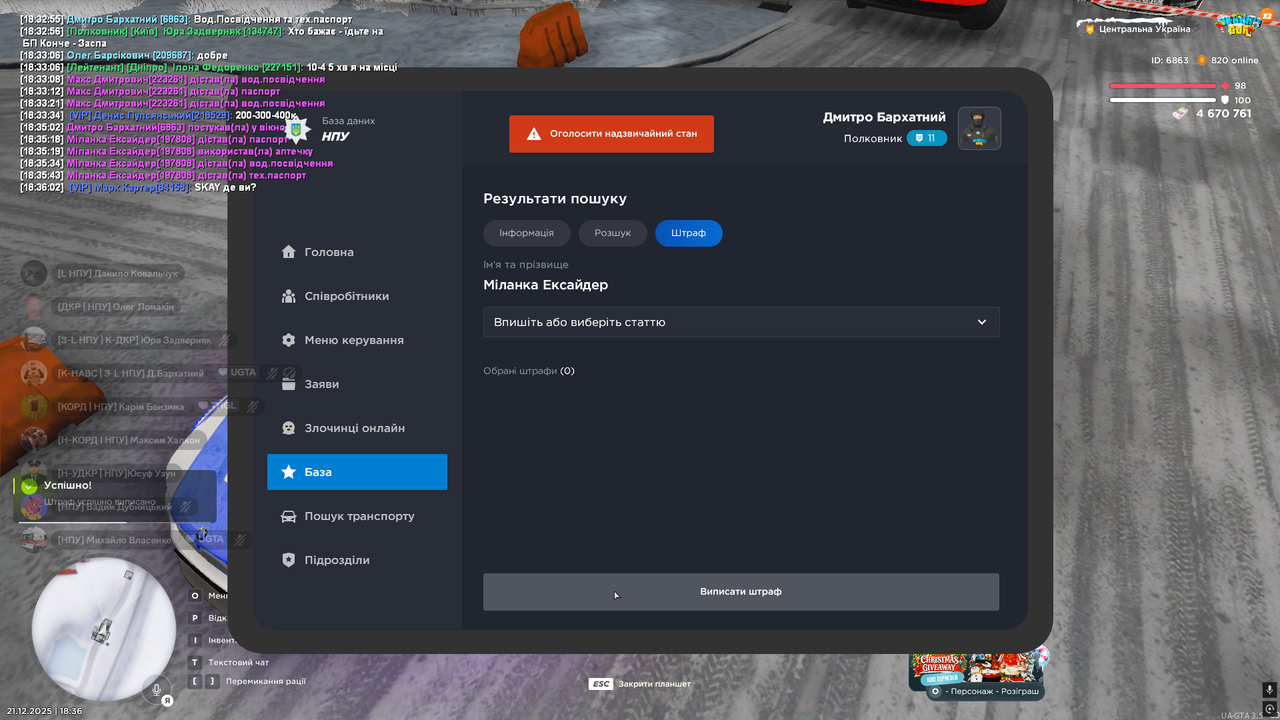Switch to the Інформація tab
Screen dimensions: 1280x720
tap(527, 233)
